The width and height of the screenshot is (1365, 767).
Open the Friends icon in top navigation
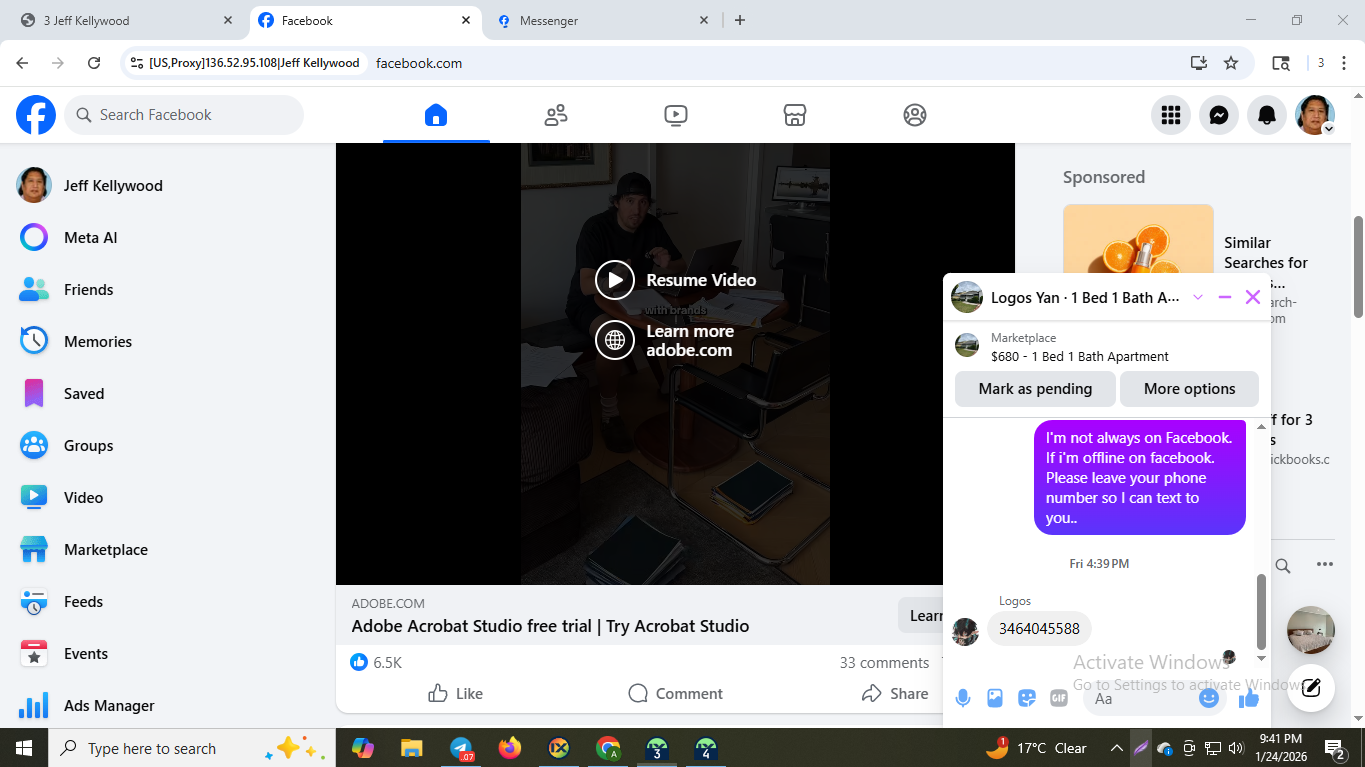556,115
